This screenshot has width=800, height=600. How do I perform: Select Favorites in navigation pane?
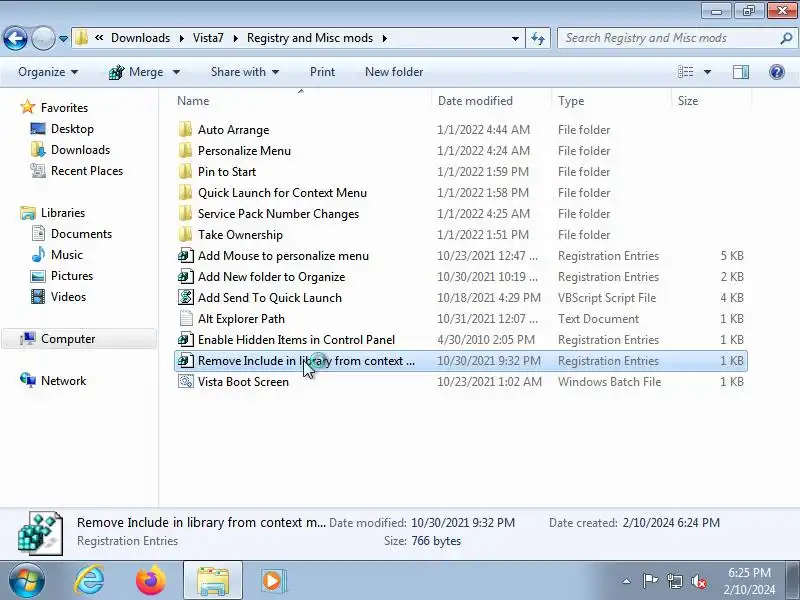pyautogui.click(x=64, y=108)
